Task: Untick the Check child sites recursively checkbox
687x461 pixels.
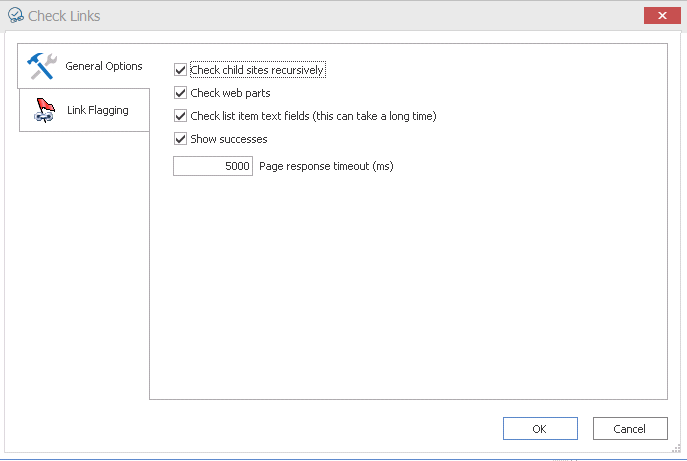Action: [x=181, y=70]
